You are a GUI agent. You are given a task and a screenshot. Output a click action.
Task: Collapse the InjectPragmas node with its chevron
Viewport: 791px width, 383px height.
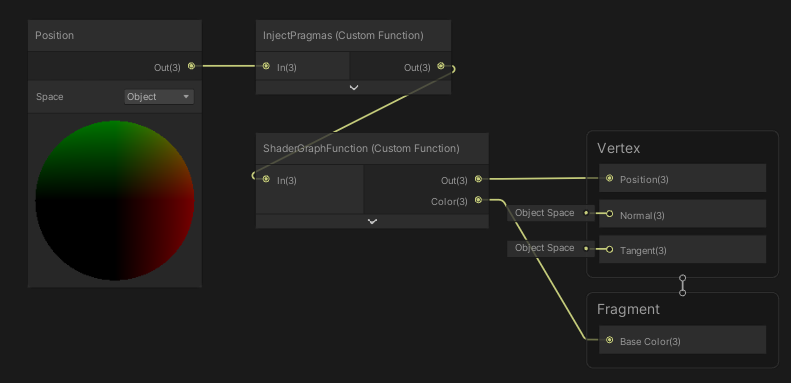click(x=354, y=87)
